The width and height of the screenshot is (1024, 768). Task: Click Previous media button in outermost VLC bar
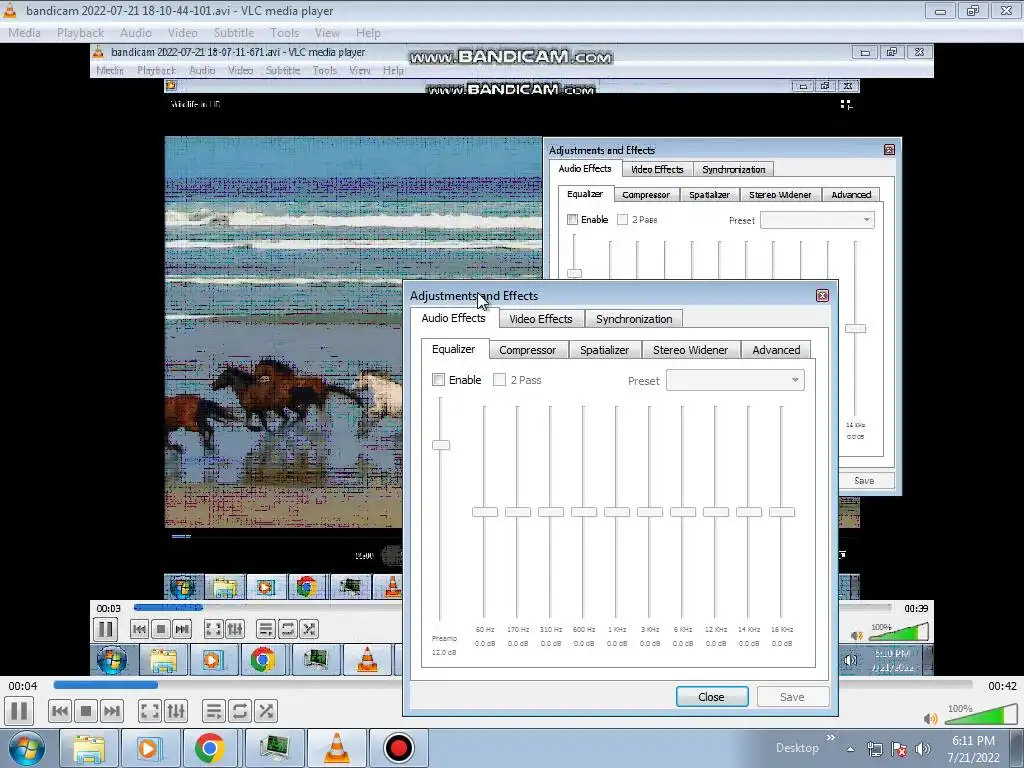pyautogui.click(x=59, y=711)
